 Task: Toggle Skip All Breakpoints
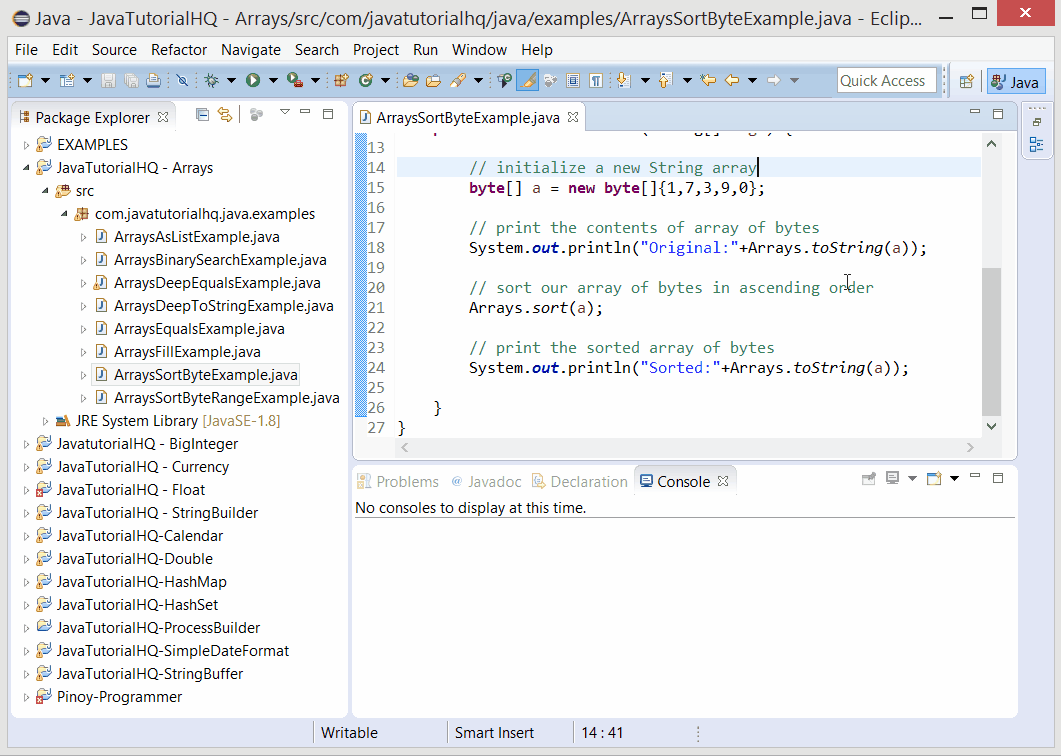coord(182,78)
